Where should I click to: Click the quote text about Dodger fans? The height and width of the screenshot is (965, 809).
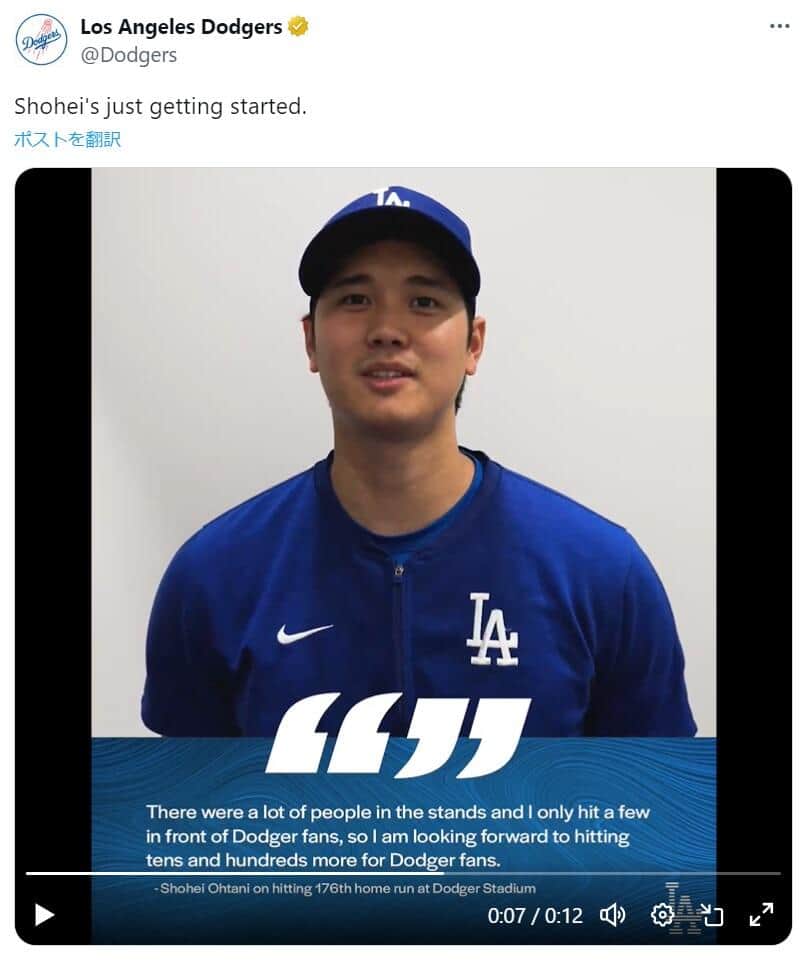pos(398,836)
